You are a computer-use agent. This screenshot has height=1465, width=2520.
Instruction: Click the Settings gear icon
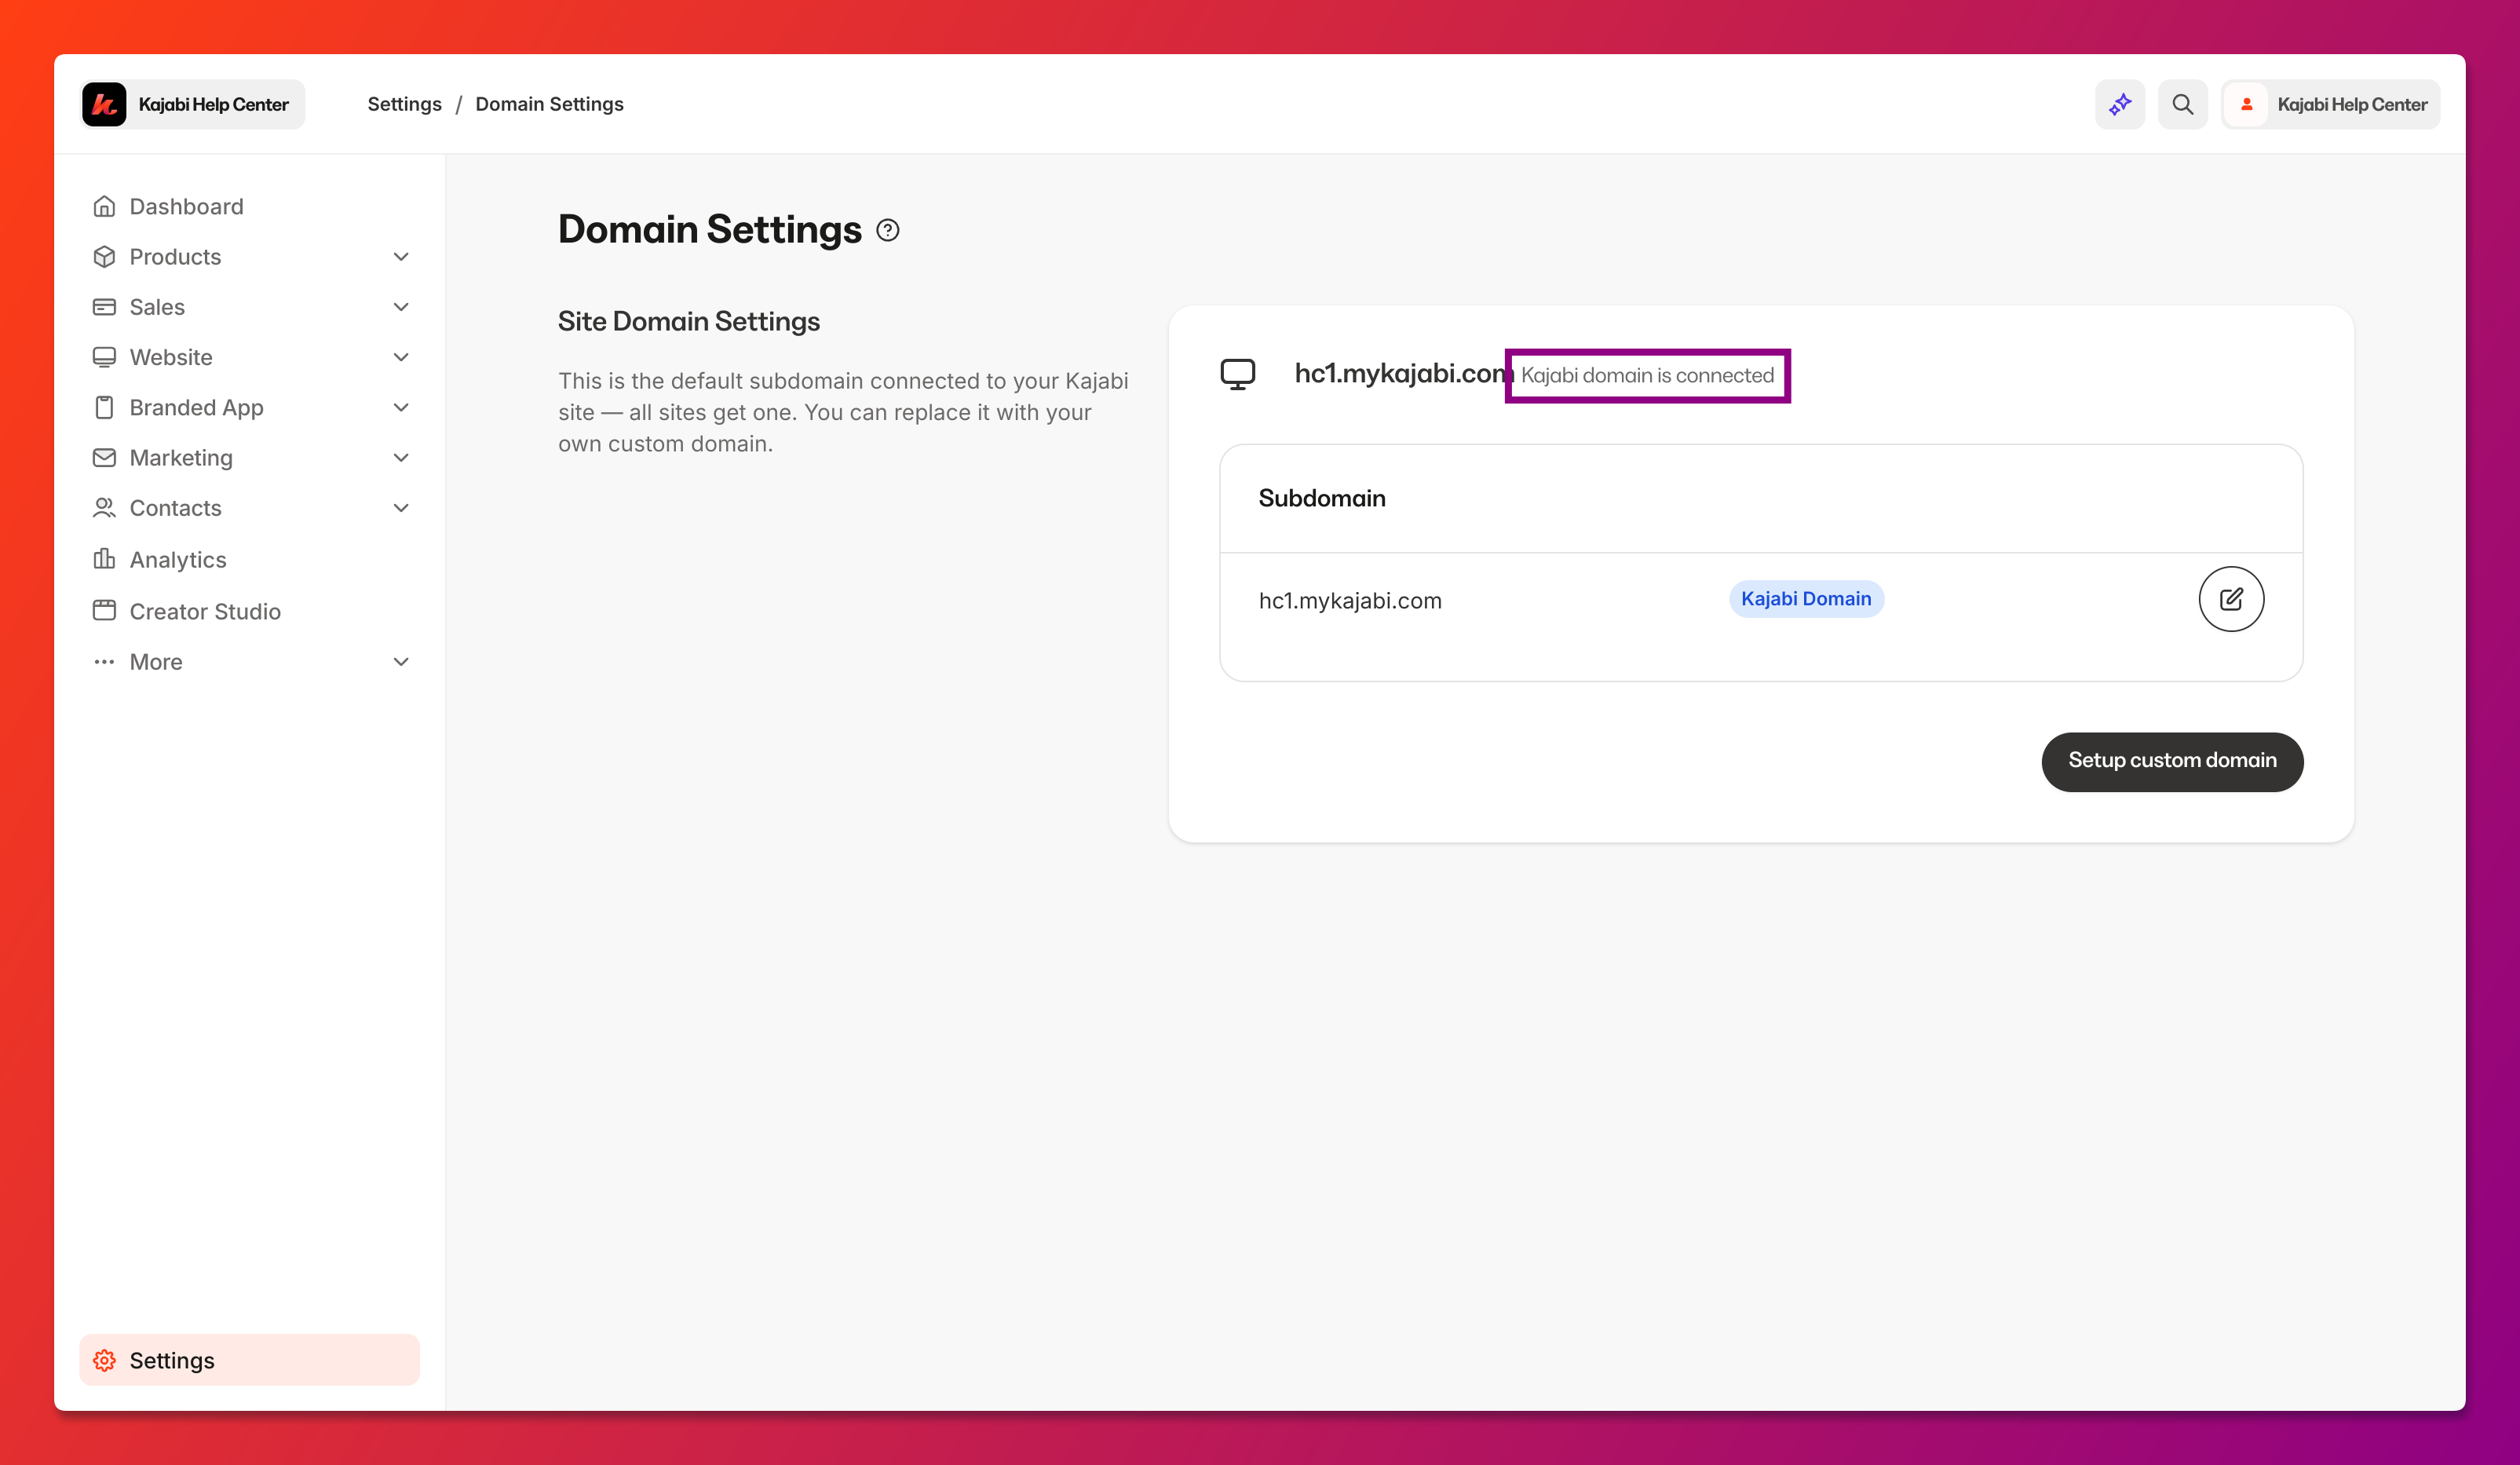104,1360
